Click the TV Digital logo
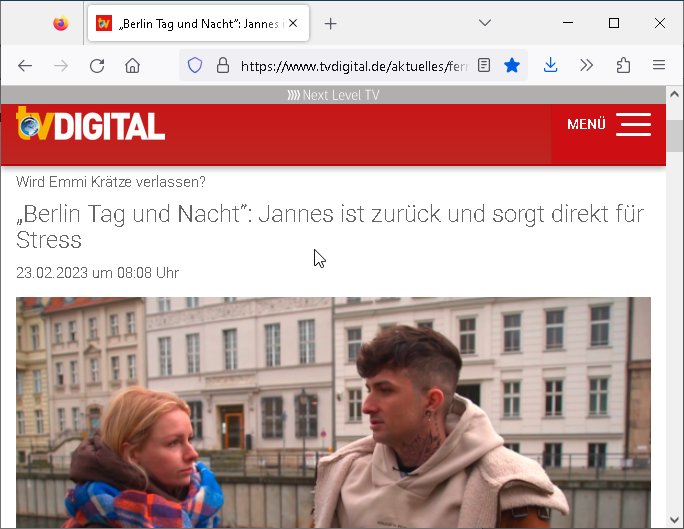The width and height of the screenshot is (684, 529). coord(91,126)
